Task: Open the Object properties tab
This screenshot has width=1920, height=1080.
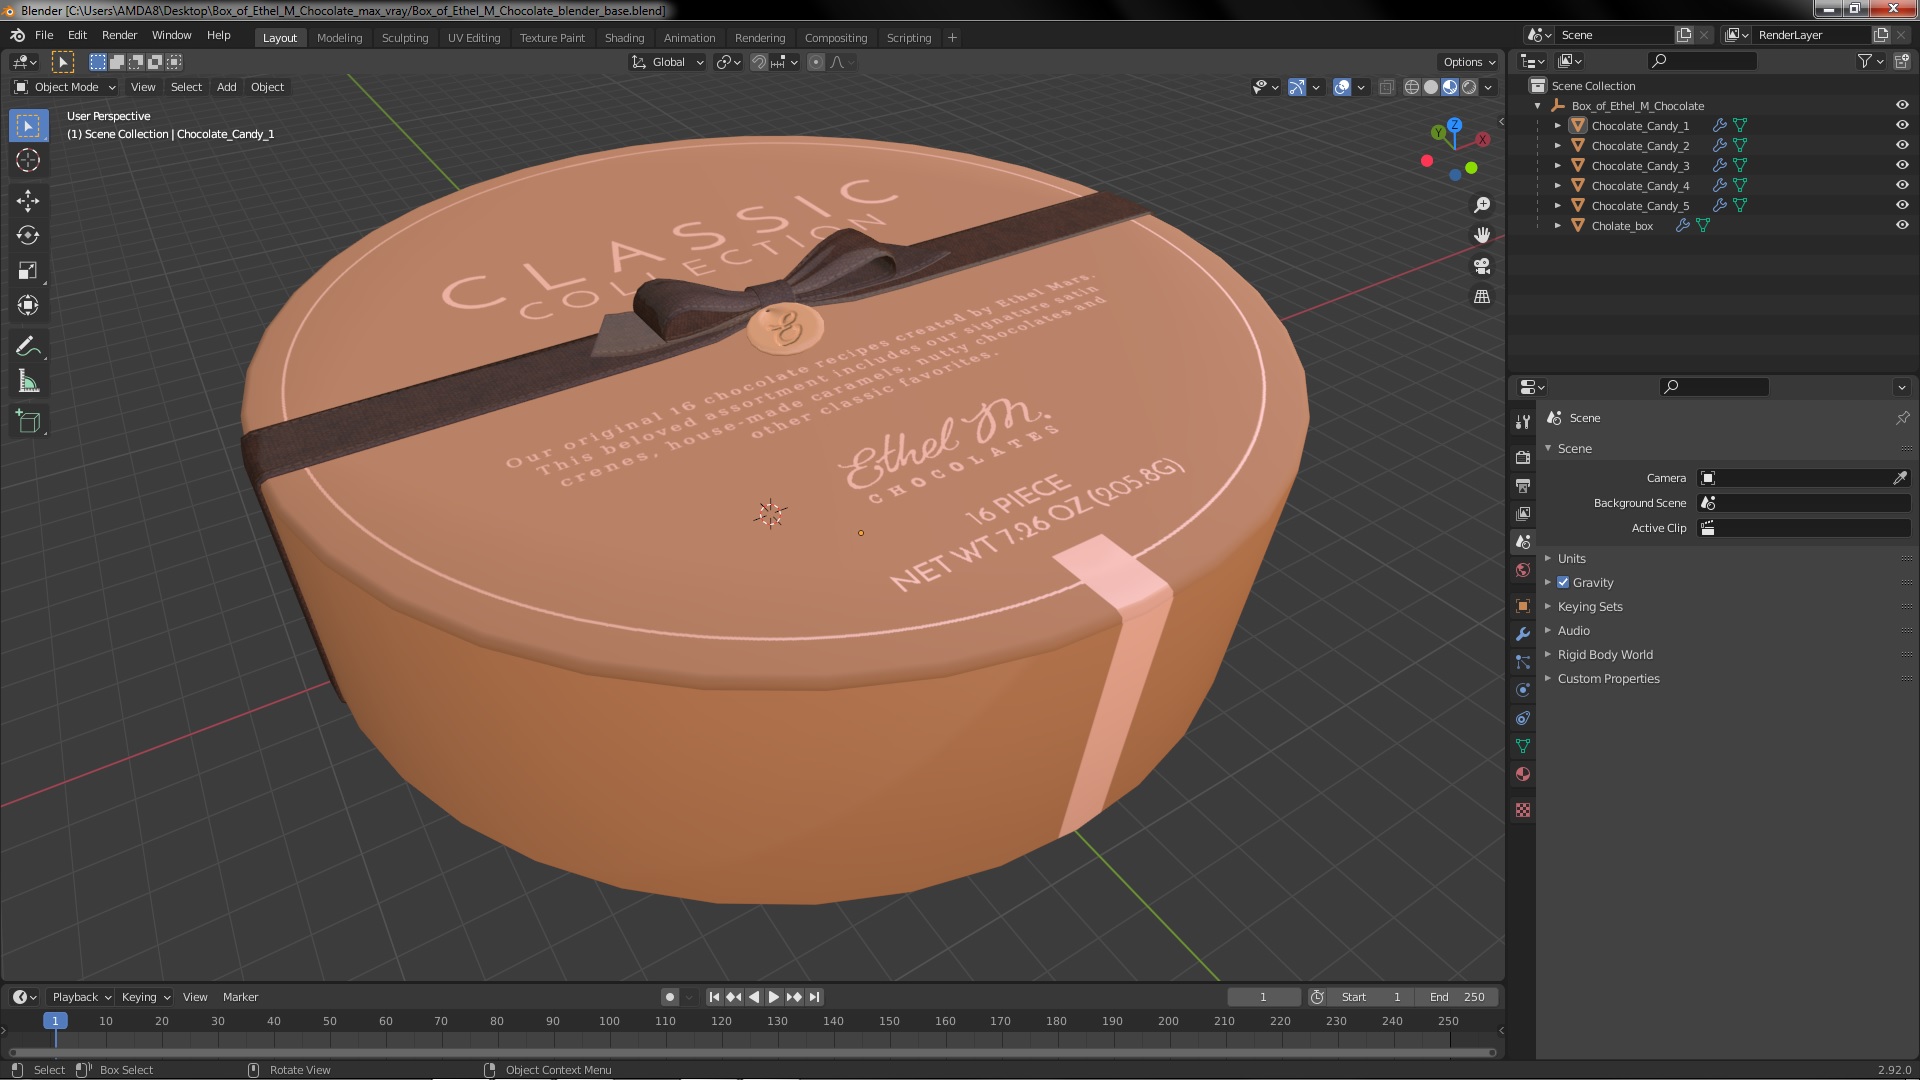Action: tap(1523, 606)
